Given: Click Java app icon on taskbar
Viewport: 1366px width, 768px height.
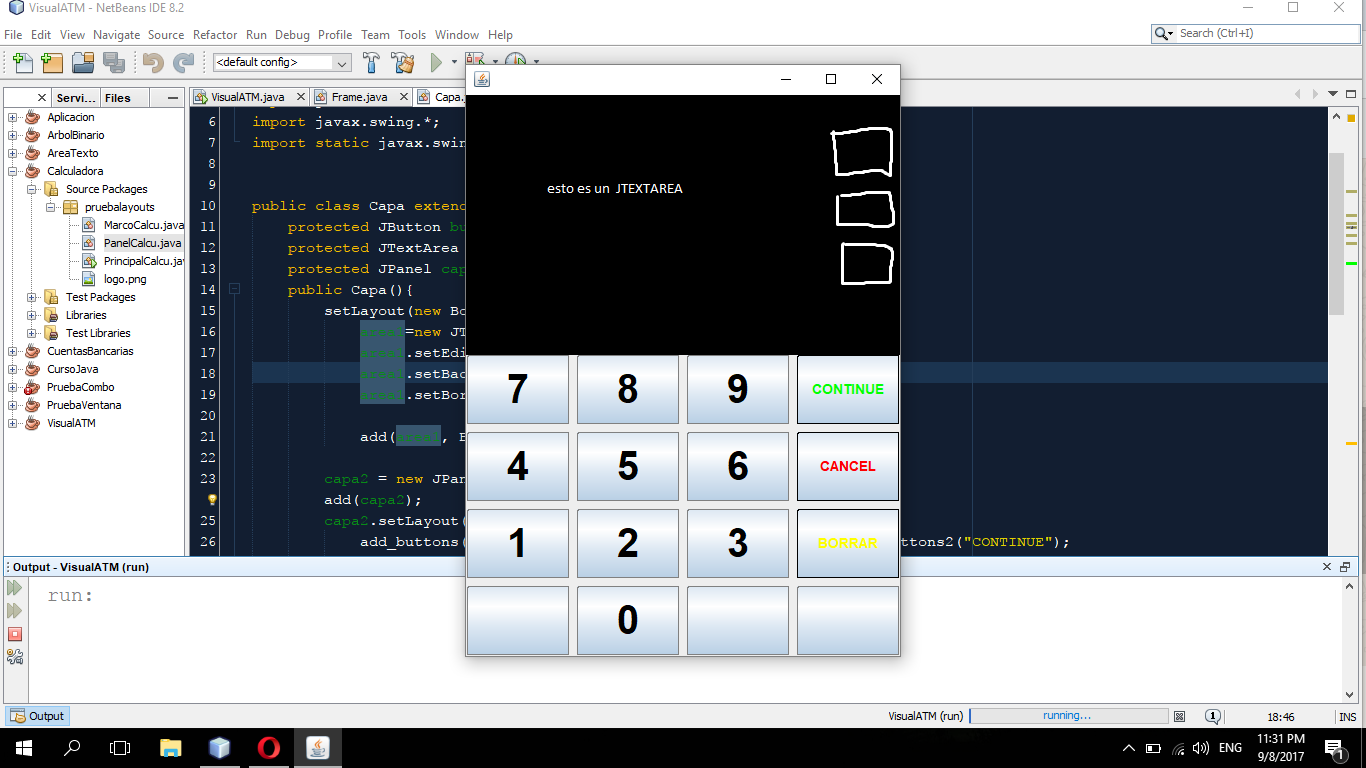Looking at the screenshot, I should [317, 747].
